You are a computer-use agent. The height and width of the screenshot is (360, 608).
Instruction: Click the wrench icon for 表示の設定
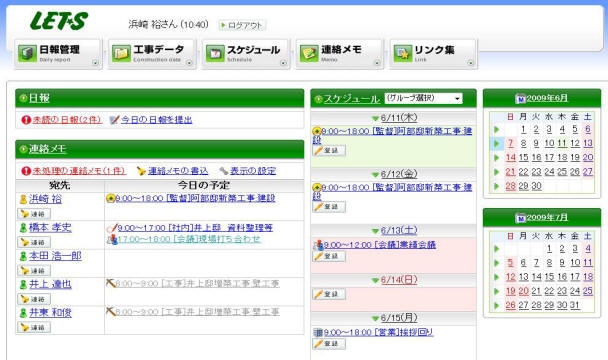(224, 171)
